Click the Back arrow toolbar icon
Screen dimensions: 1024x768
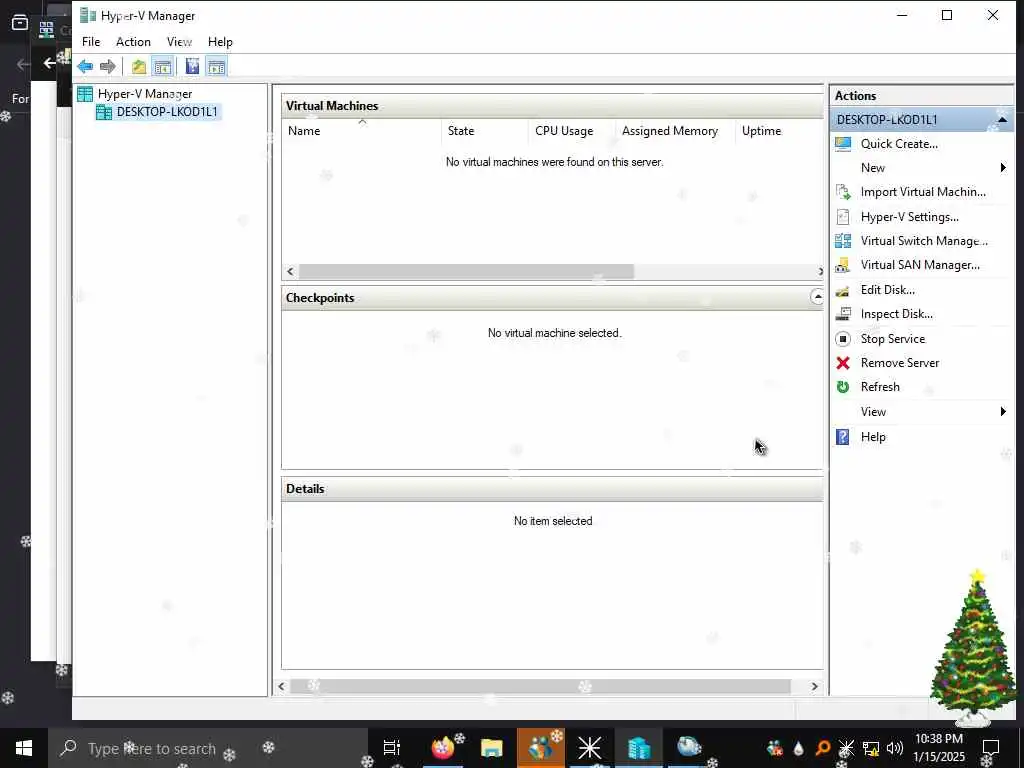pos(85,66)
